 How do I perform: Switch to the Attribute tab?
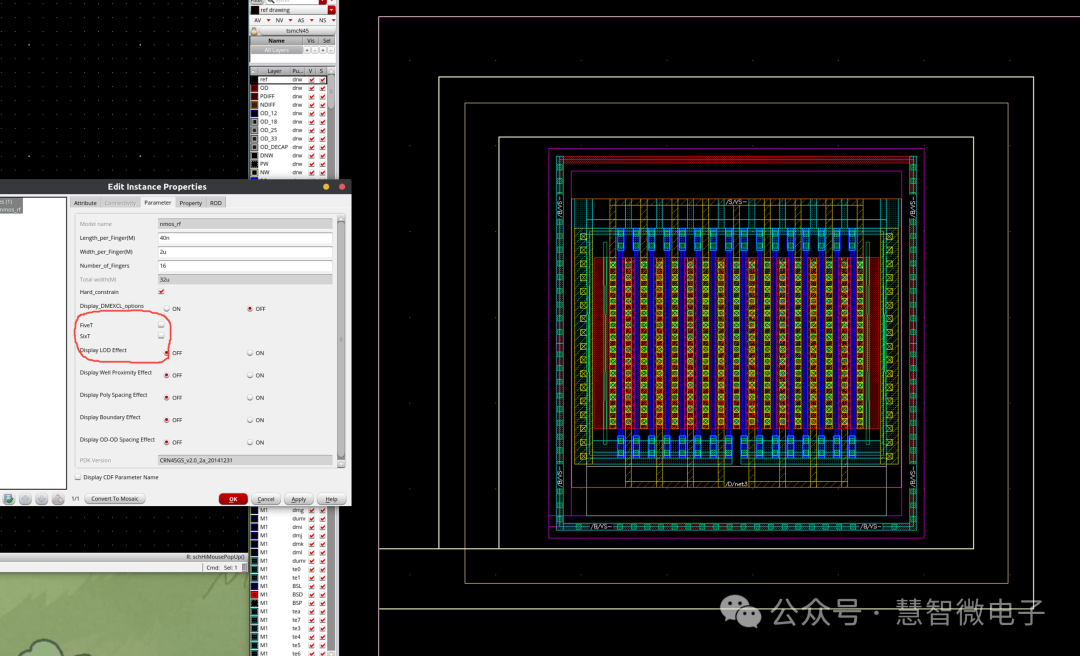click(85, 203)
